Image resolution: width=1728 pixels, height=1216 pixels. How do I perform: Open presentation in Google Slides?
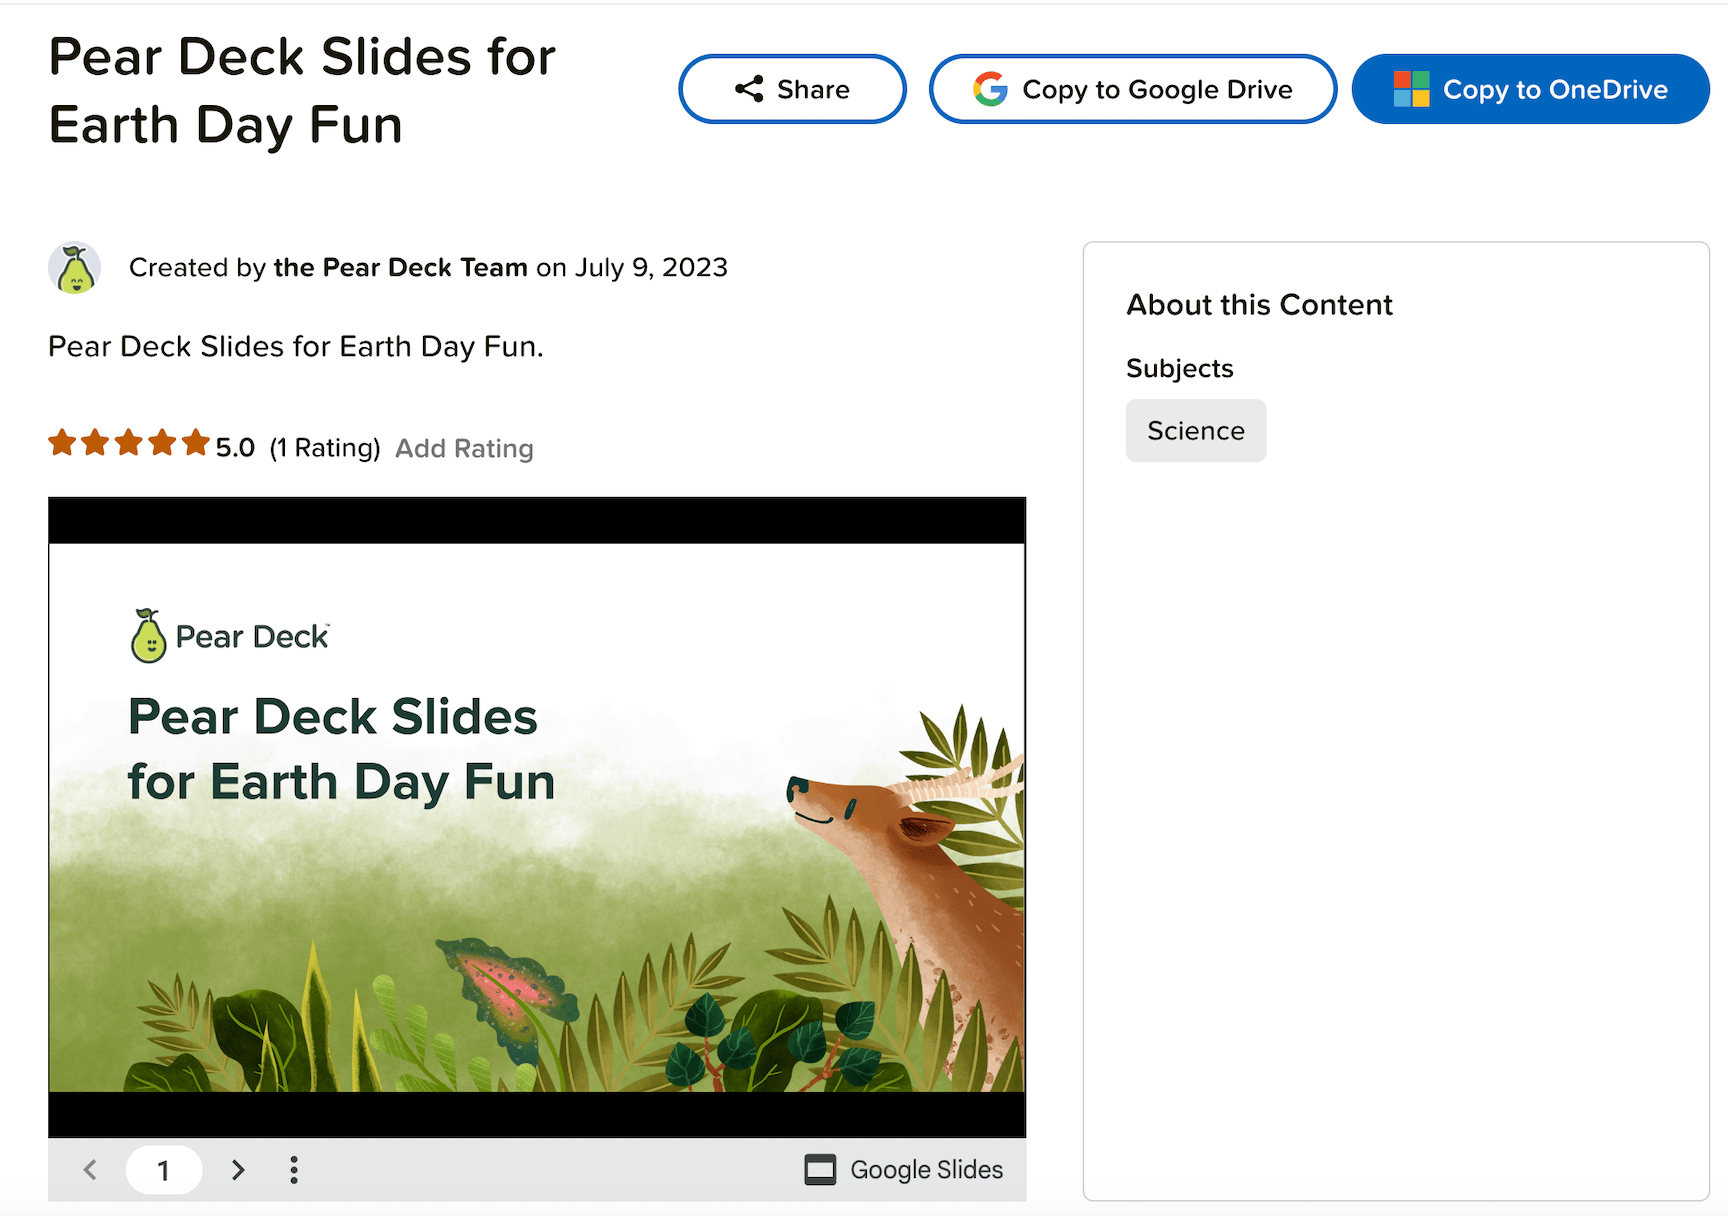[x=904, y=1169]
